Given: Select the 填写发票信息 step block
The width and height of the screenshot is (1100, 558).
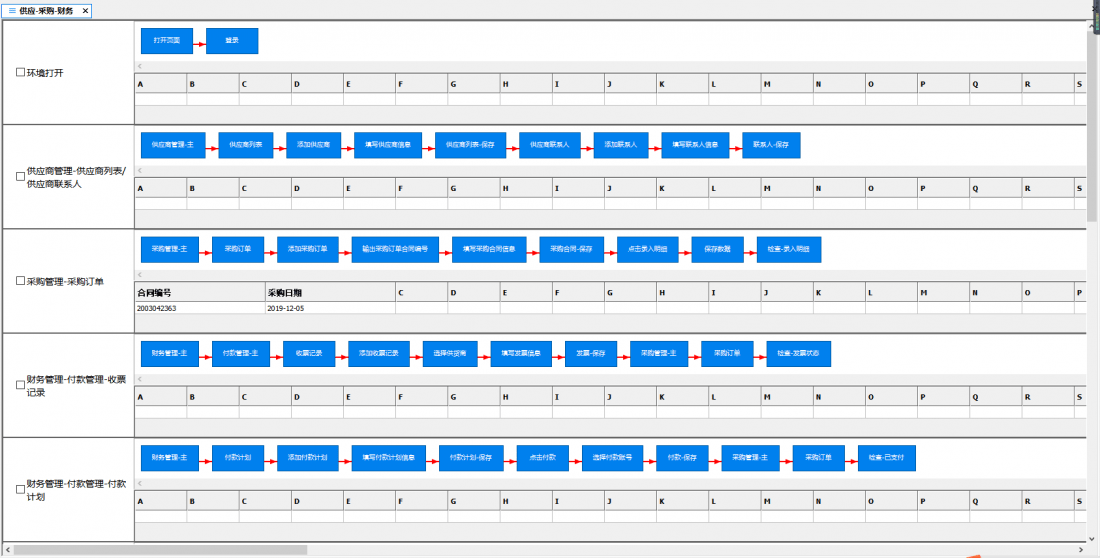Looking at the screenshot, I should (x=521, y=354).
